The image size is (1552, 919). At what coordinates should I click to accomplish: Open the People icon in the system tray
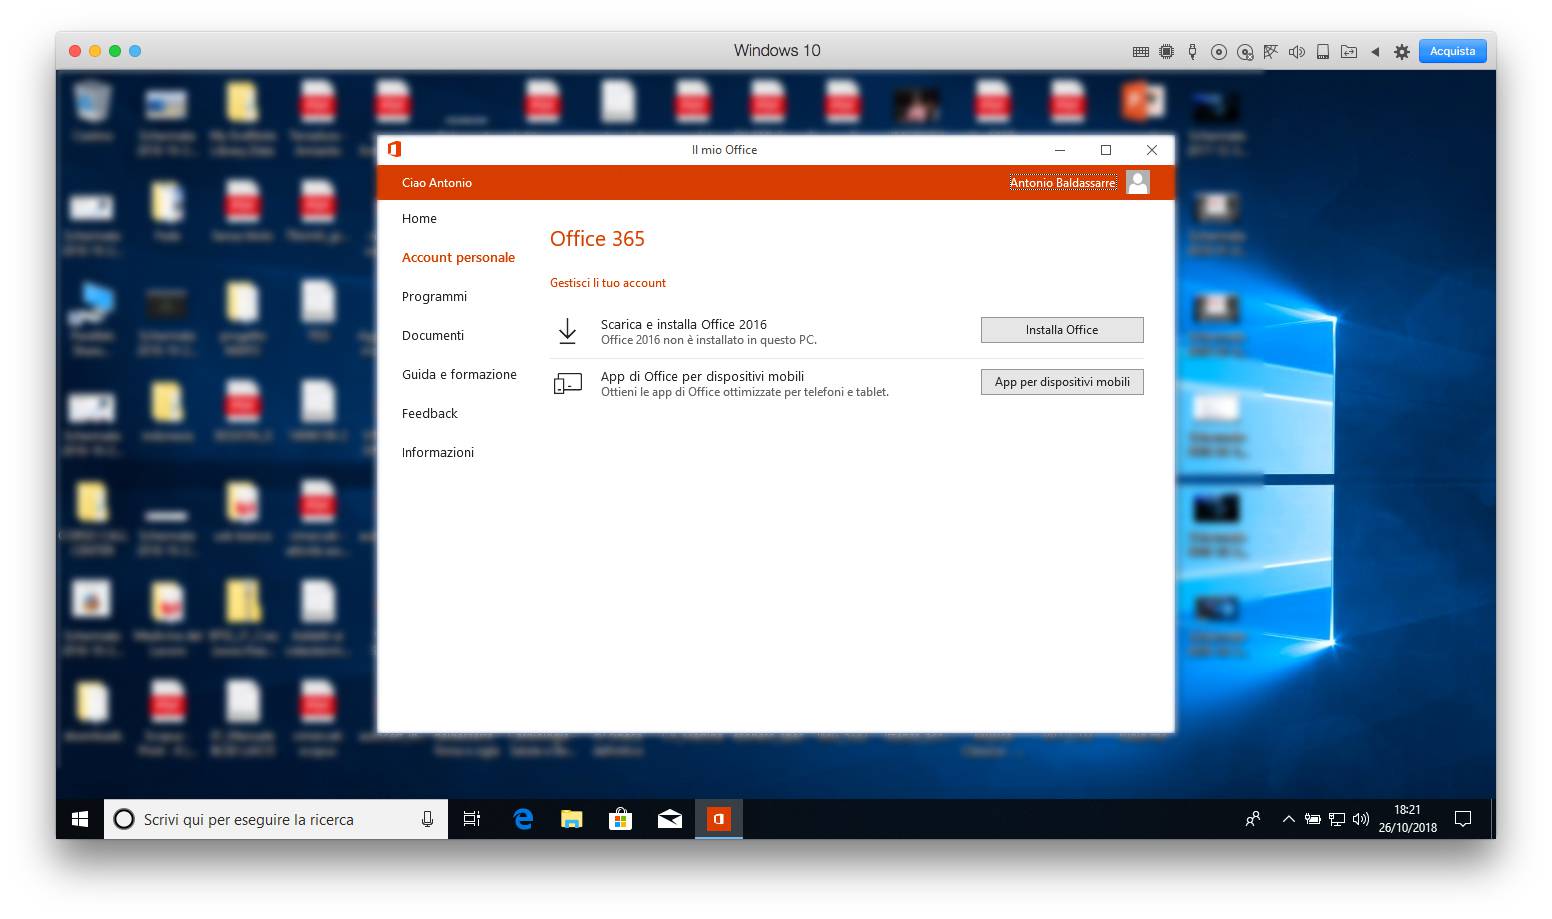[1253, 820]
